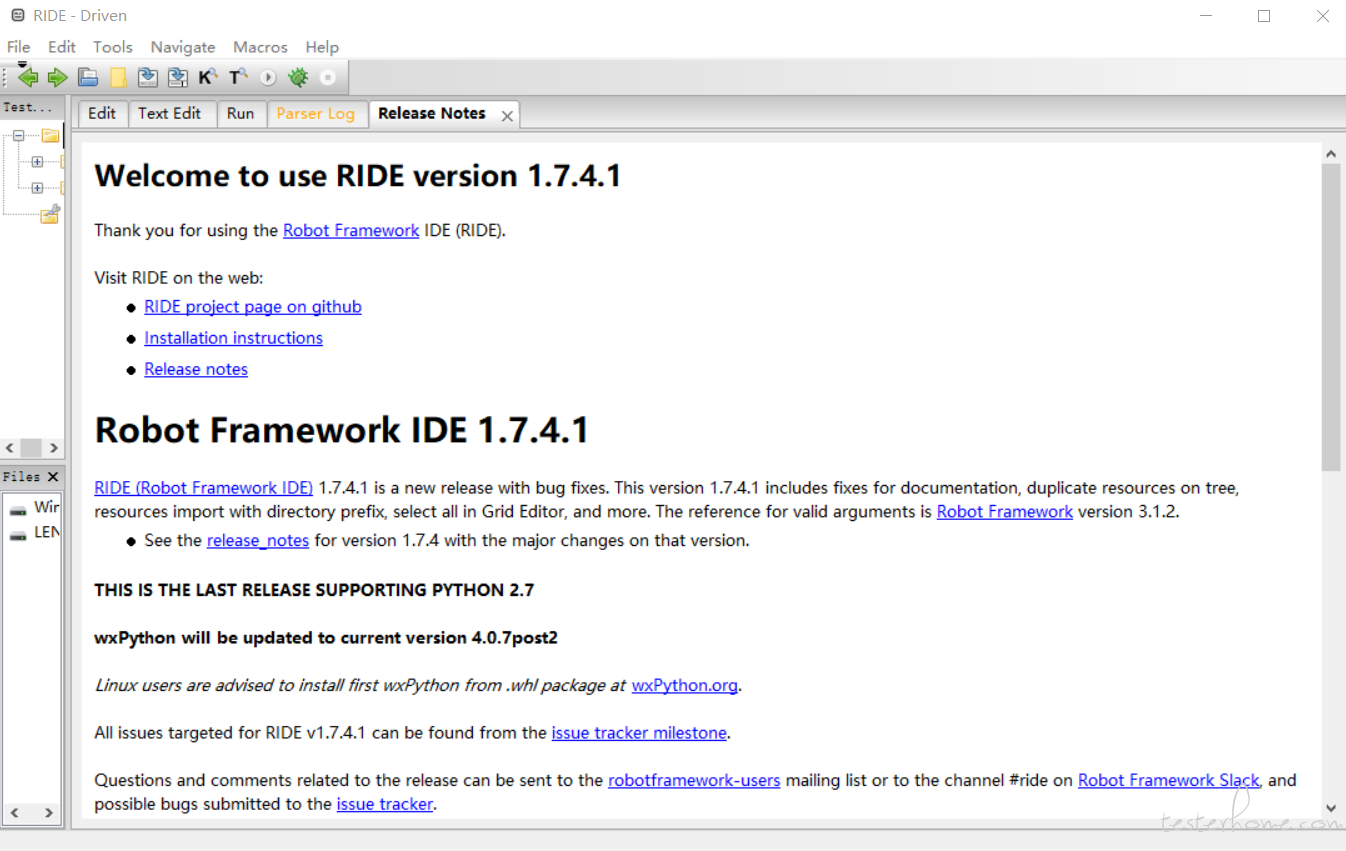This screenshot has height=851, width=1346.
Task: Open the wxPython.org link
Action: tap(685, 686)
